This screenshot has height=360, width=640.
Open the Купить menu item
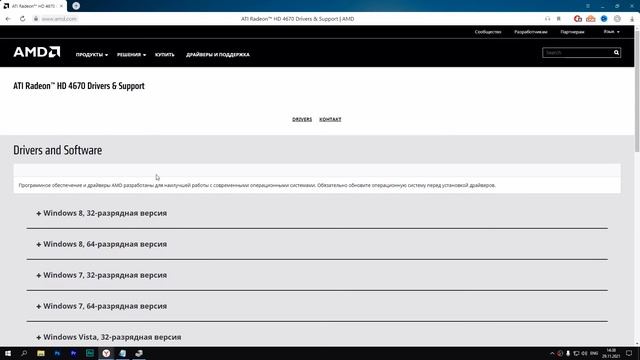164,55
